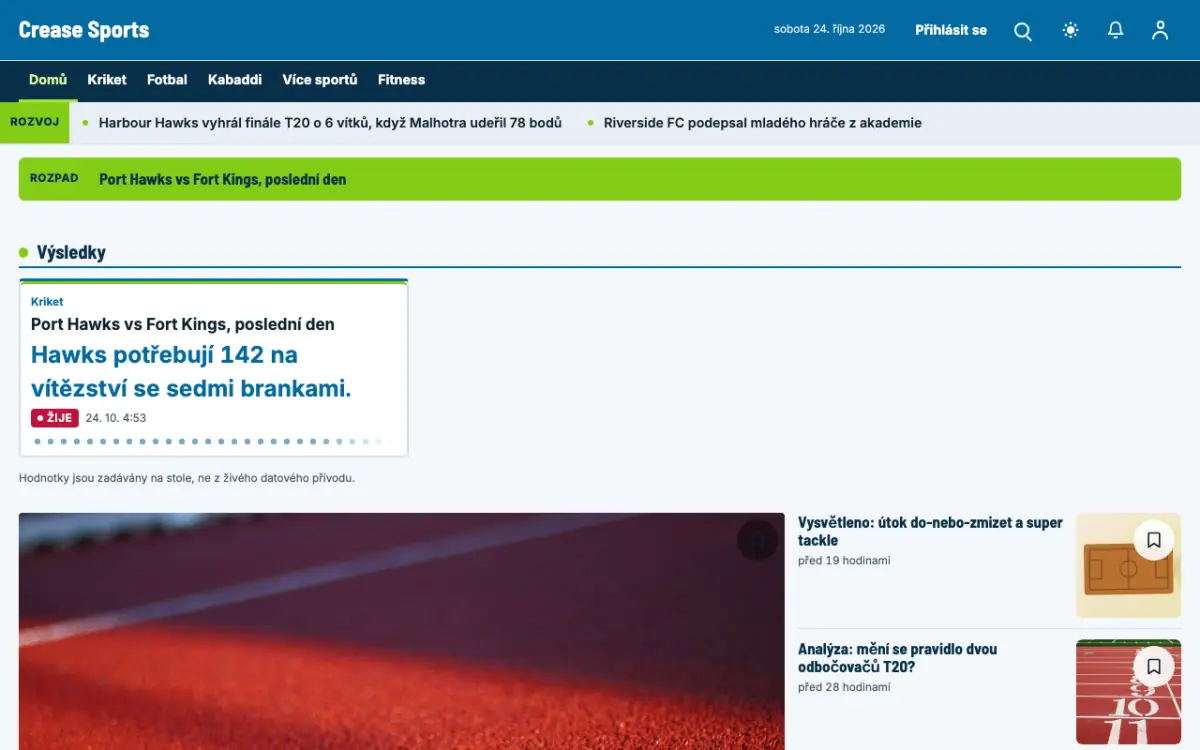Screen dimensions: 1200x750
Task: Open the Riverside FC ticker headline
Action: point(763,123)
